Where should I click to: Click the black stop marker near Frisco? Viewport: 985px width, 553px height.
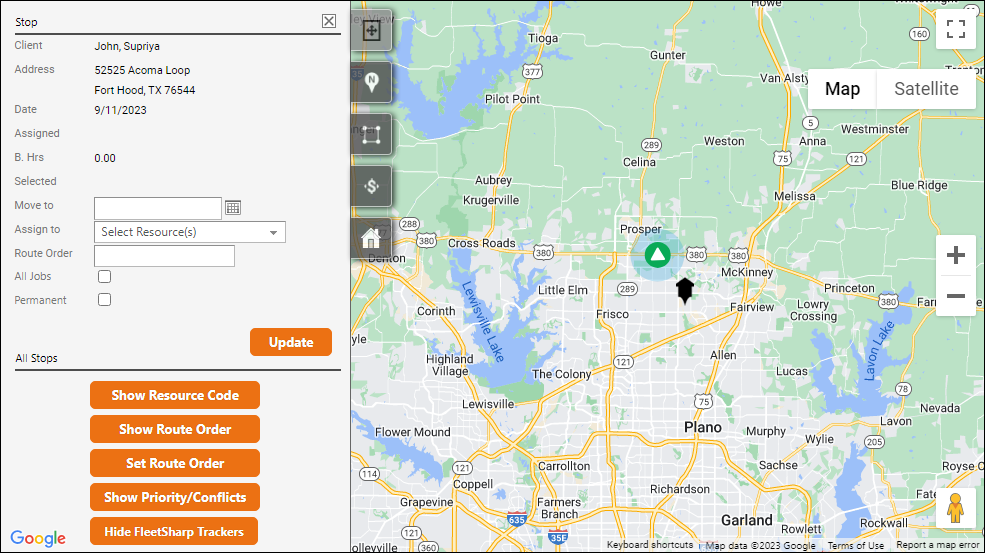(684, 290)
